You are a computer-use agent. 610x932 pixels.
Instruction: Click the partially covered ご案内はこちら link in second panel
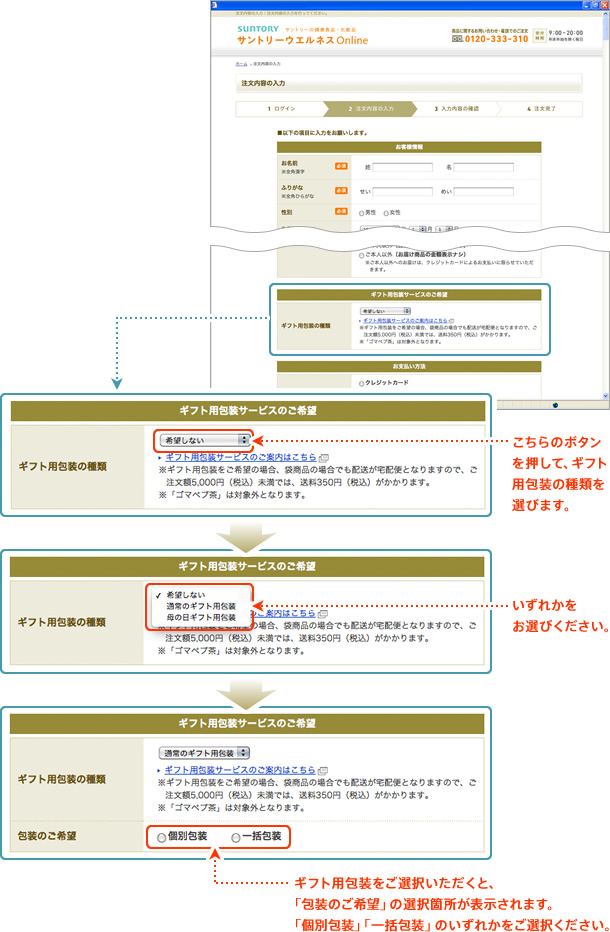tap(285, 613)
